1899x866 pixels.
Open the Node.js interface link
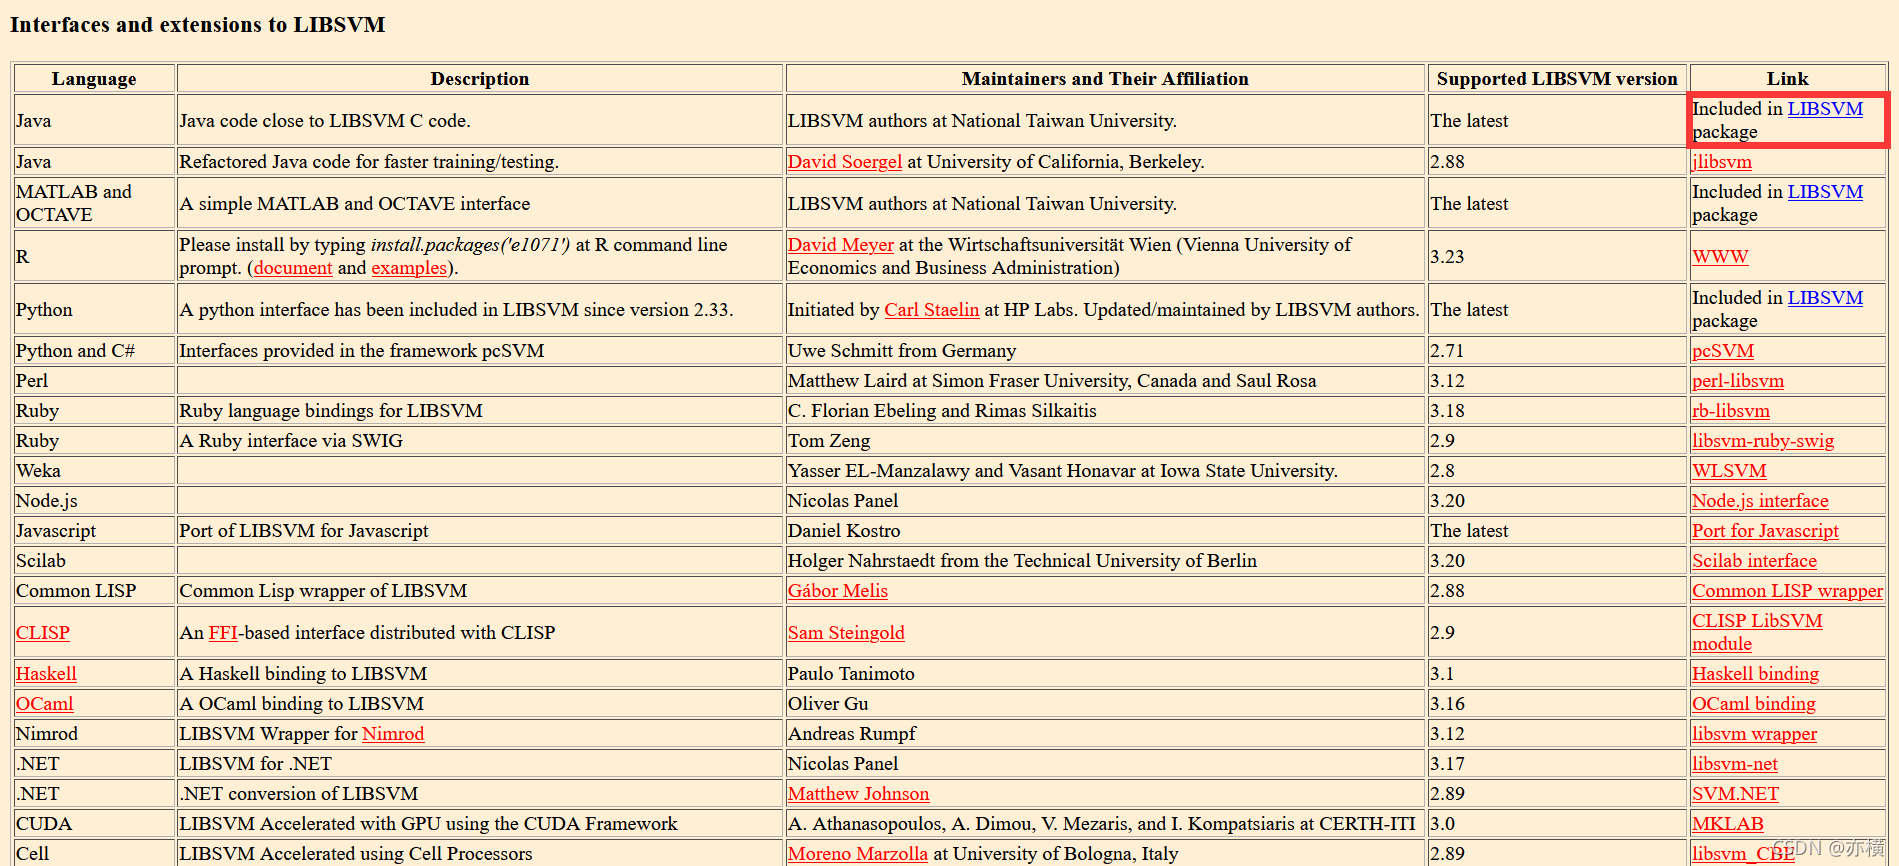click(1760, 501)
